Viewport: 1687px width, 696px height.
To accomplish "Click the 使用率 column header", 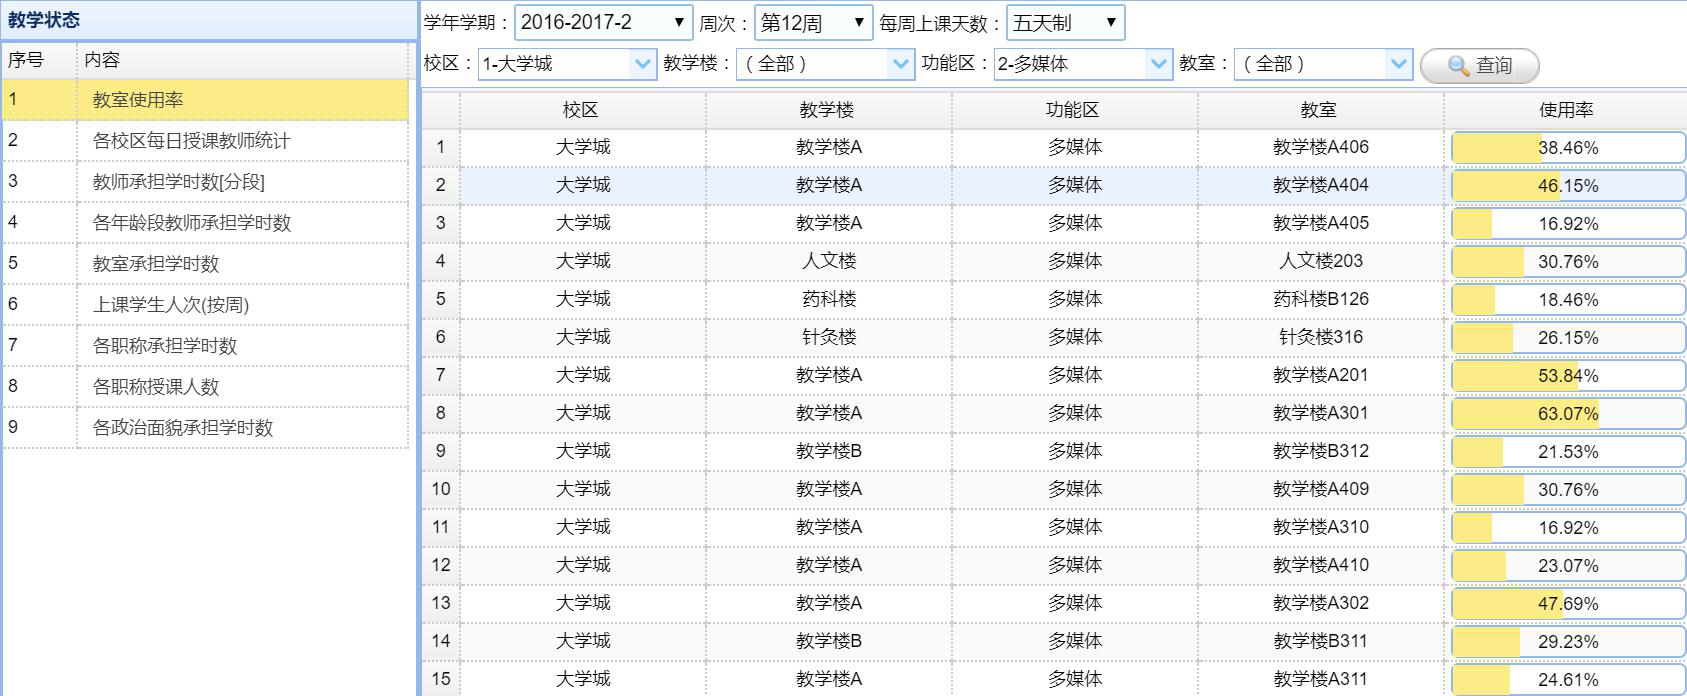I will (1565, 110).
